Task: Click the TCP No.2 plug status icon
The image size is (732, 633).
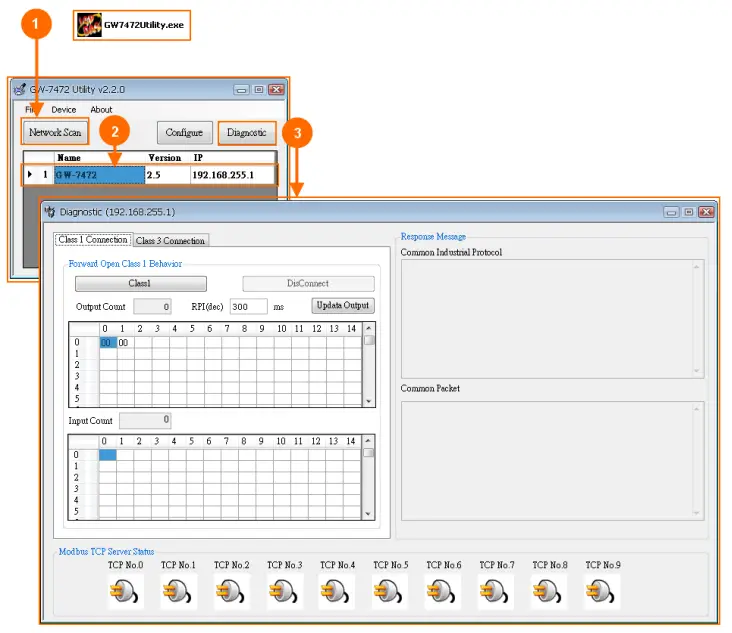Action: (232, 592)
